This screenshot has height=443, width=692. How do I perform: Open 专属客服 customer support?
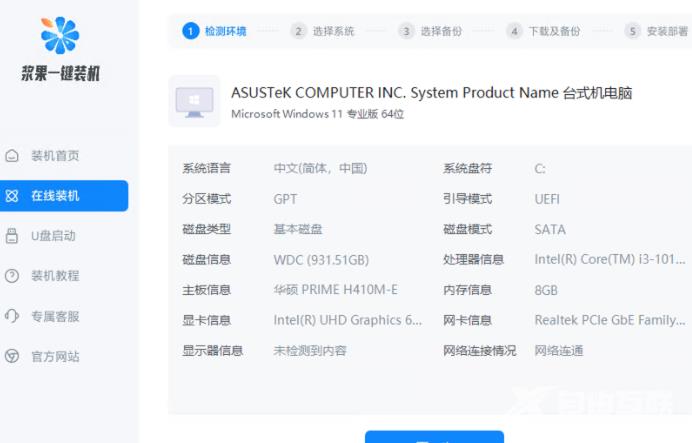click(55, 316)
